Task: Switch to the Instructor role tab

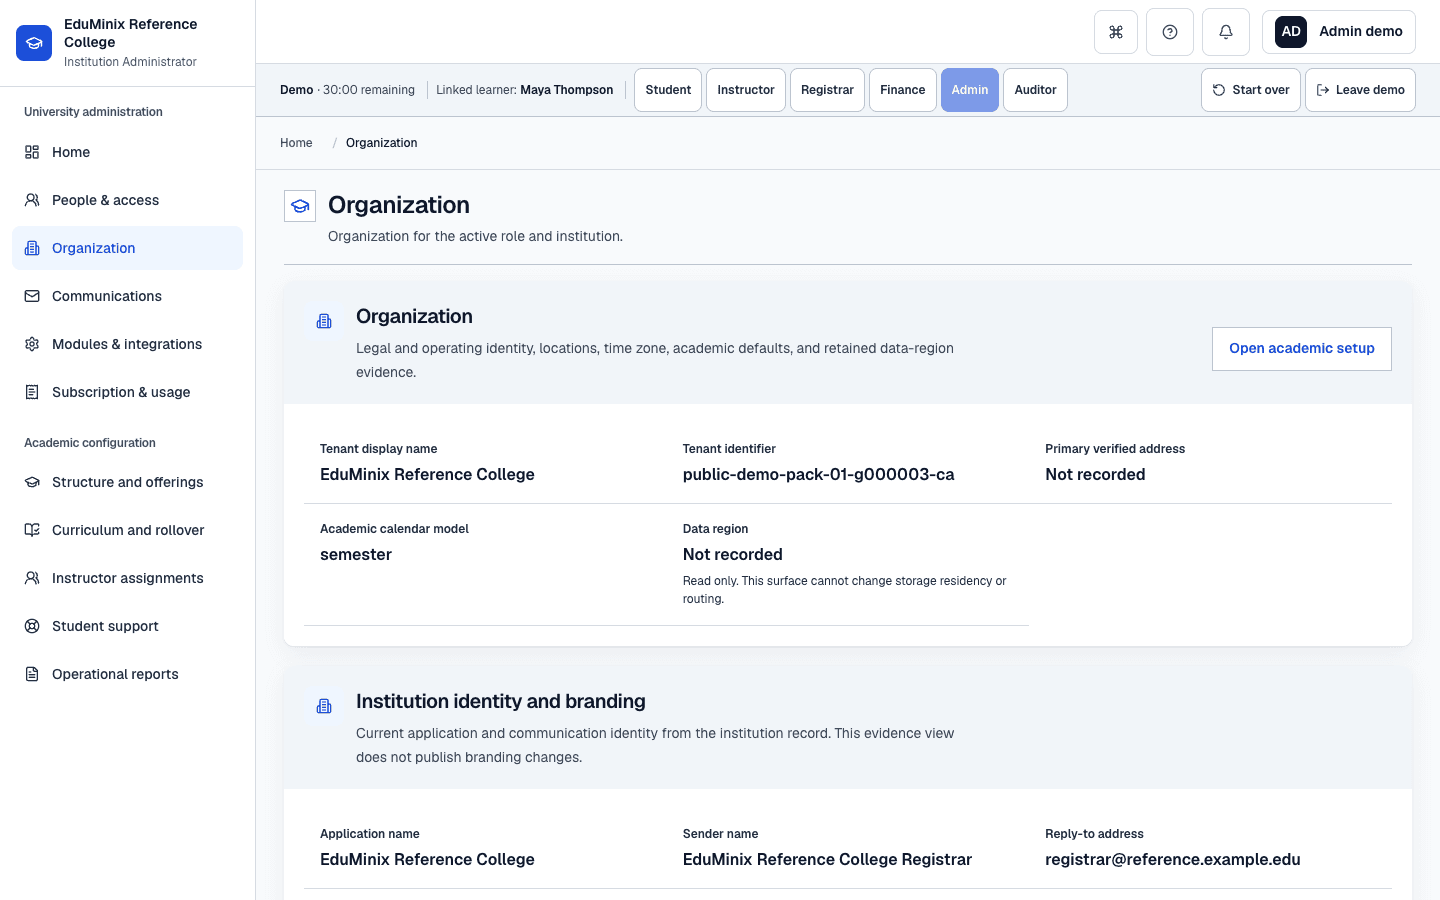Action: 746,90
